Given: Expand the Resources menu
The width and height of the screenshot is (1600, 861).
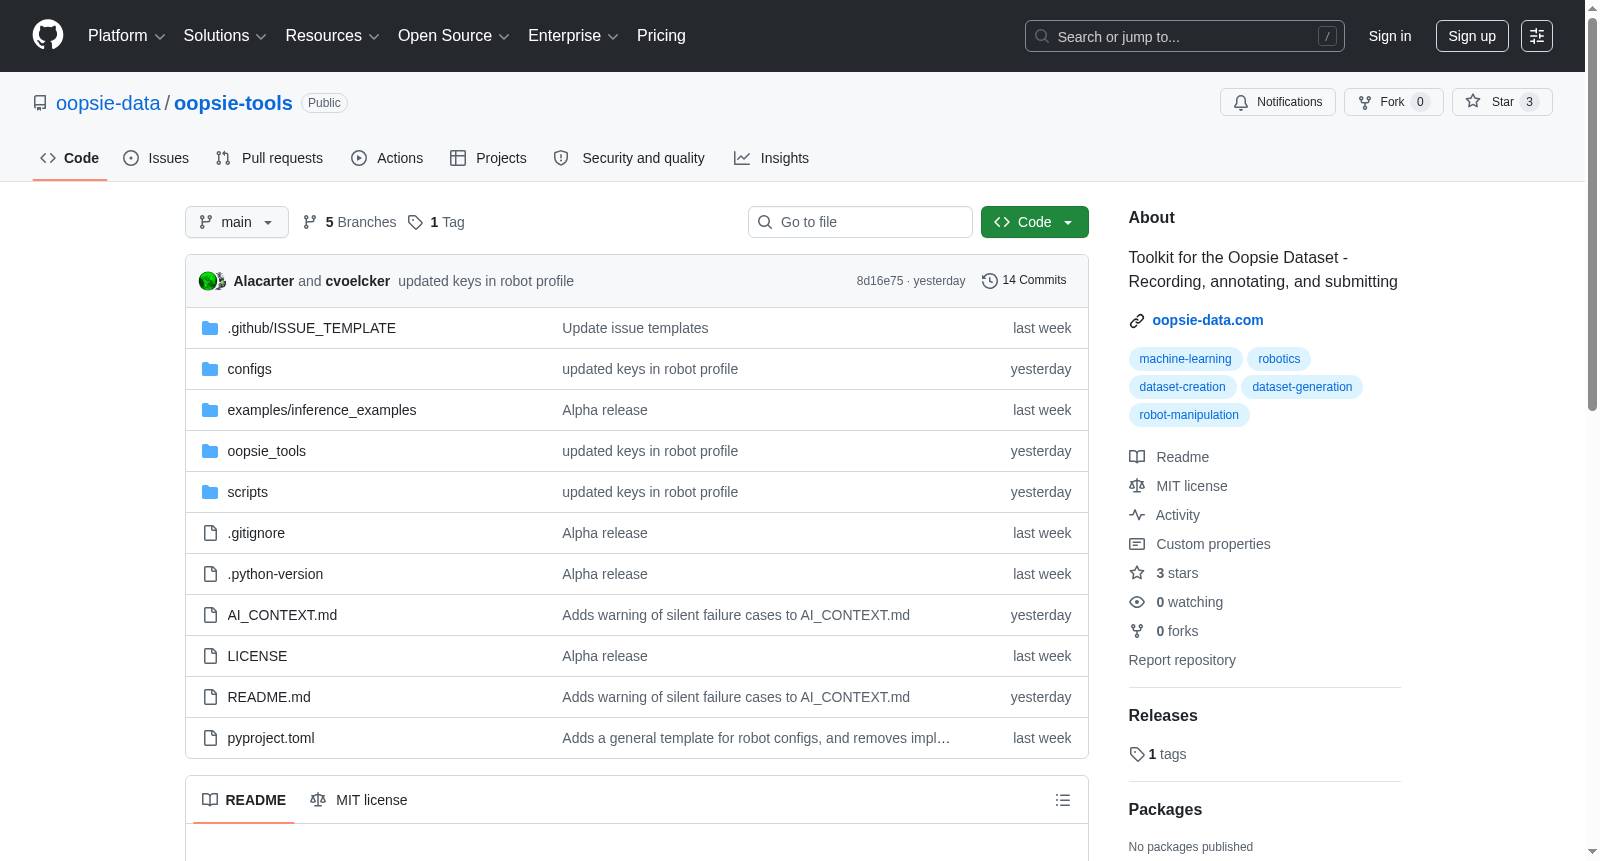Looking at the screenshot, I should click(332, 36).
